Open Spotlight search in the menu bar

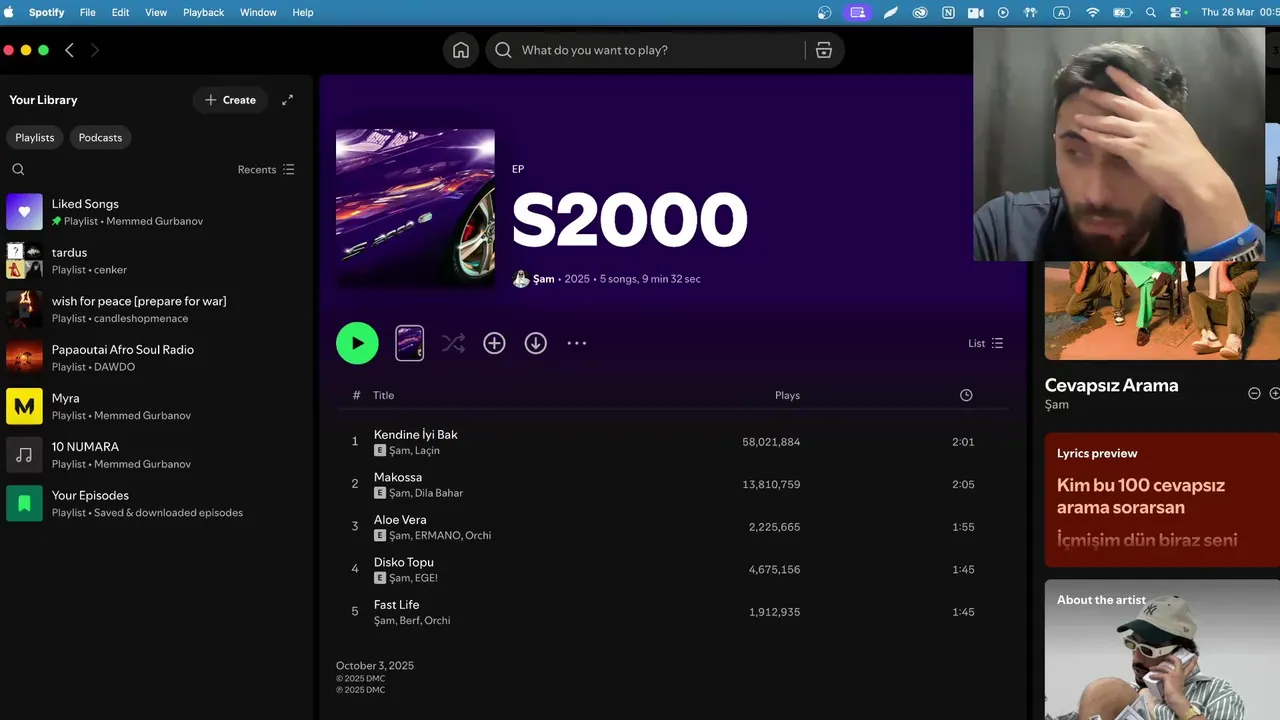coord(1151,12)
